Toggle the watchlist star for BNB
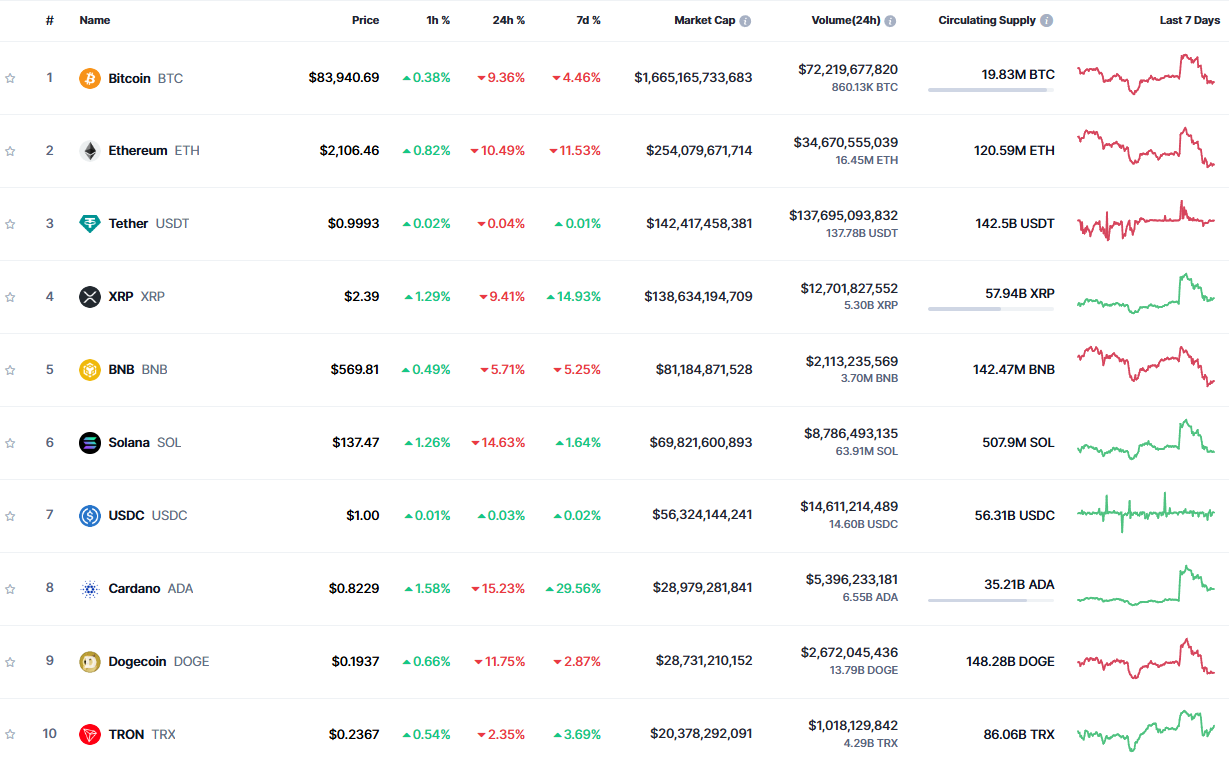 click(10, 370)
